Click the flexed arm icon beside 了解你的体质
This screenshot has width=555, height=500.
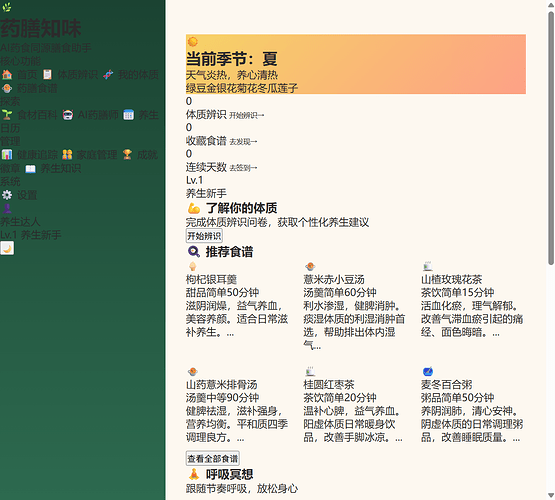click(x=194, y=208)
